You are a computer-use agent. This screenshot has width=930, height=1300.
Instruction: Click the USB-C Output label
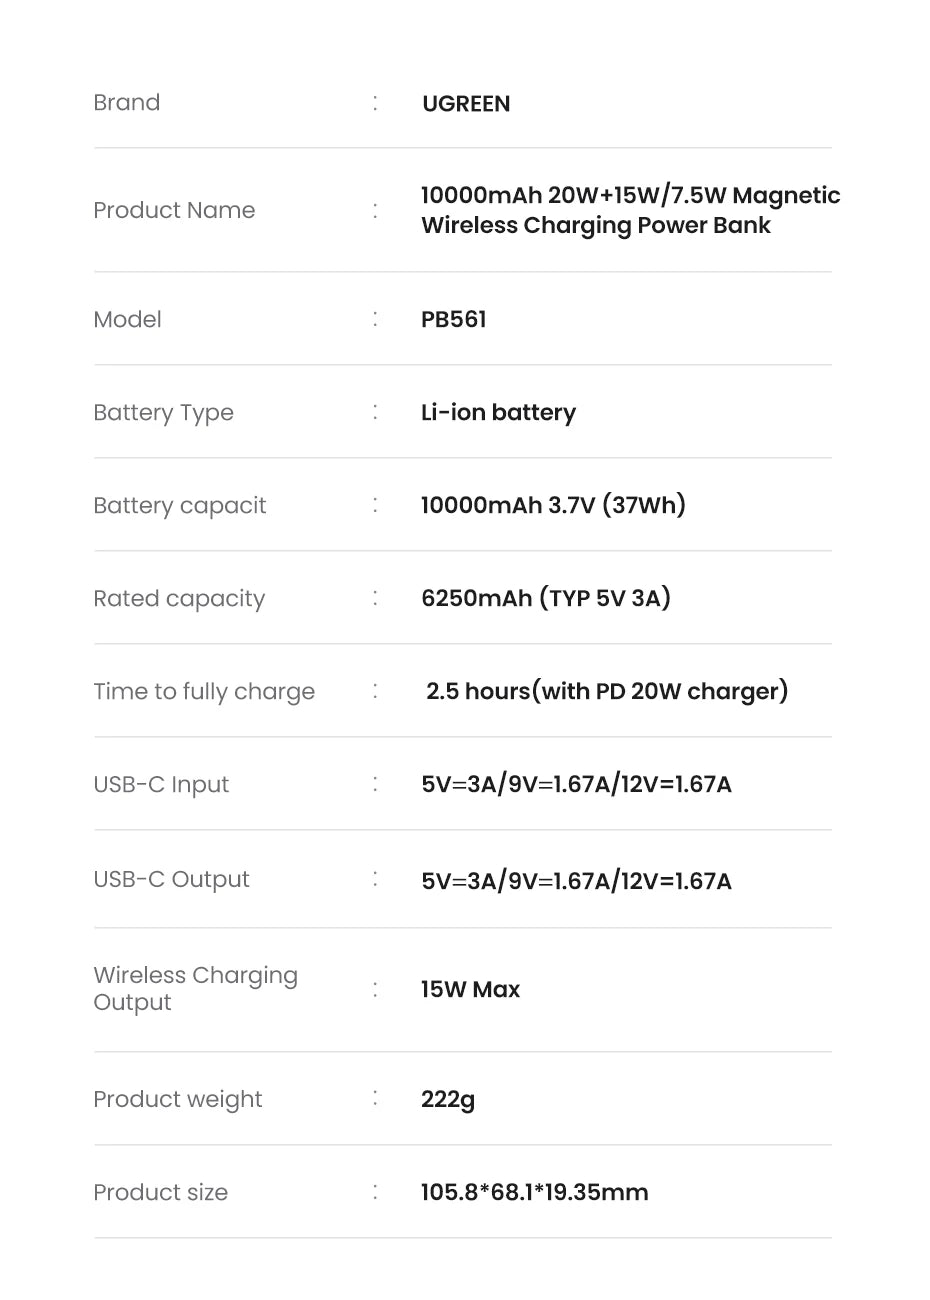click(171, 880)
